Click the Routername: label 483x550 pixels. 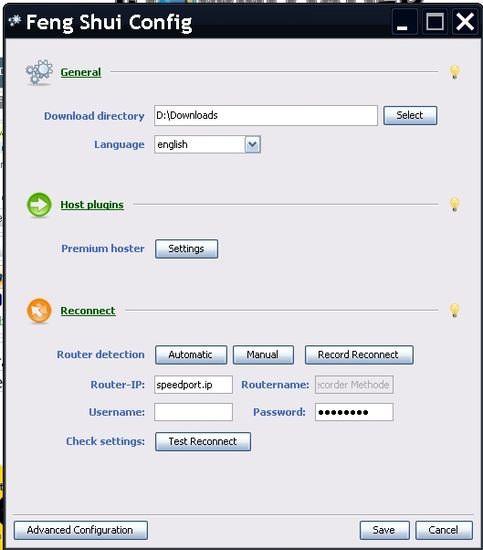[x=275, y=385]
